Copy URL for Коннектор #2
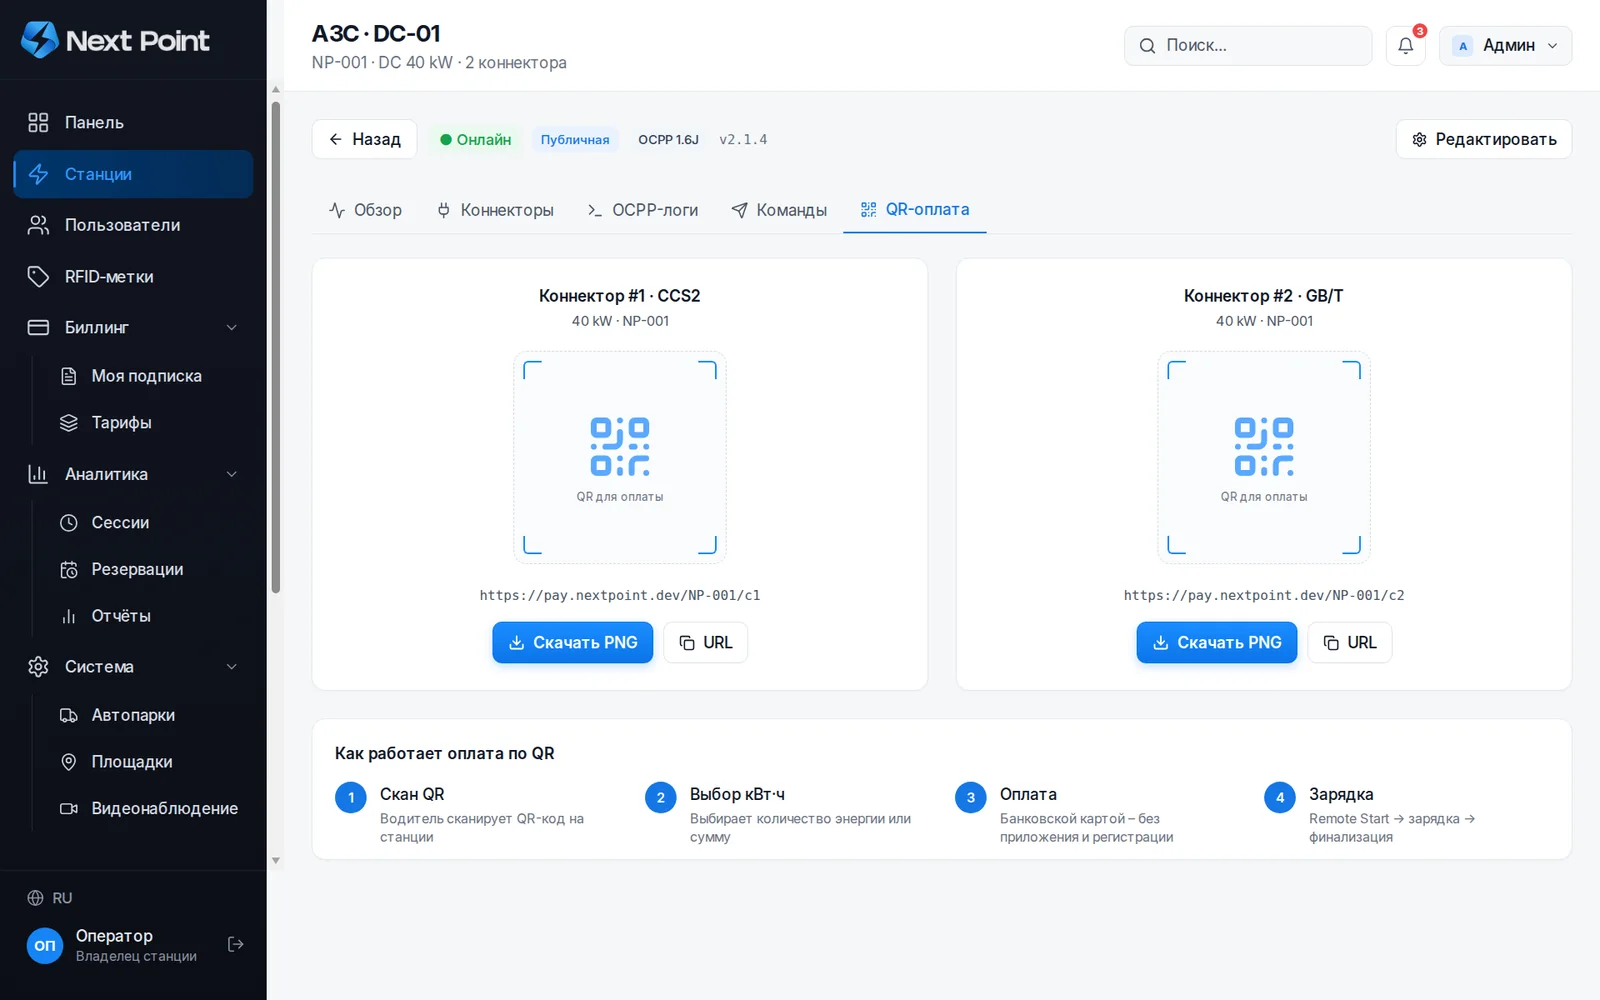This screenshot has width=1600, height=1000. tap(1350, 642)
